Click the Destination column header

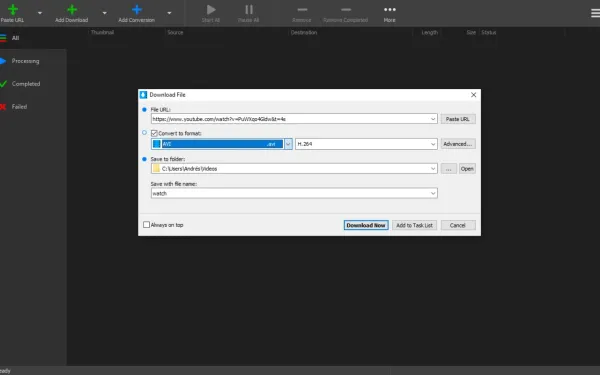[x=304, y=33]
